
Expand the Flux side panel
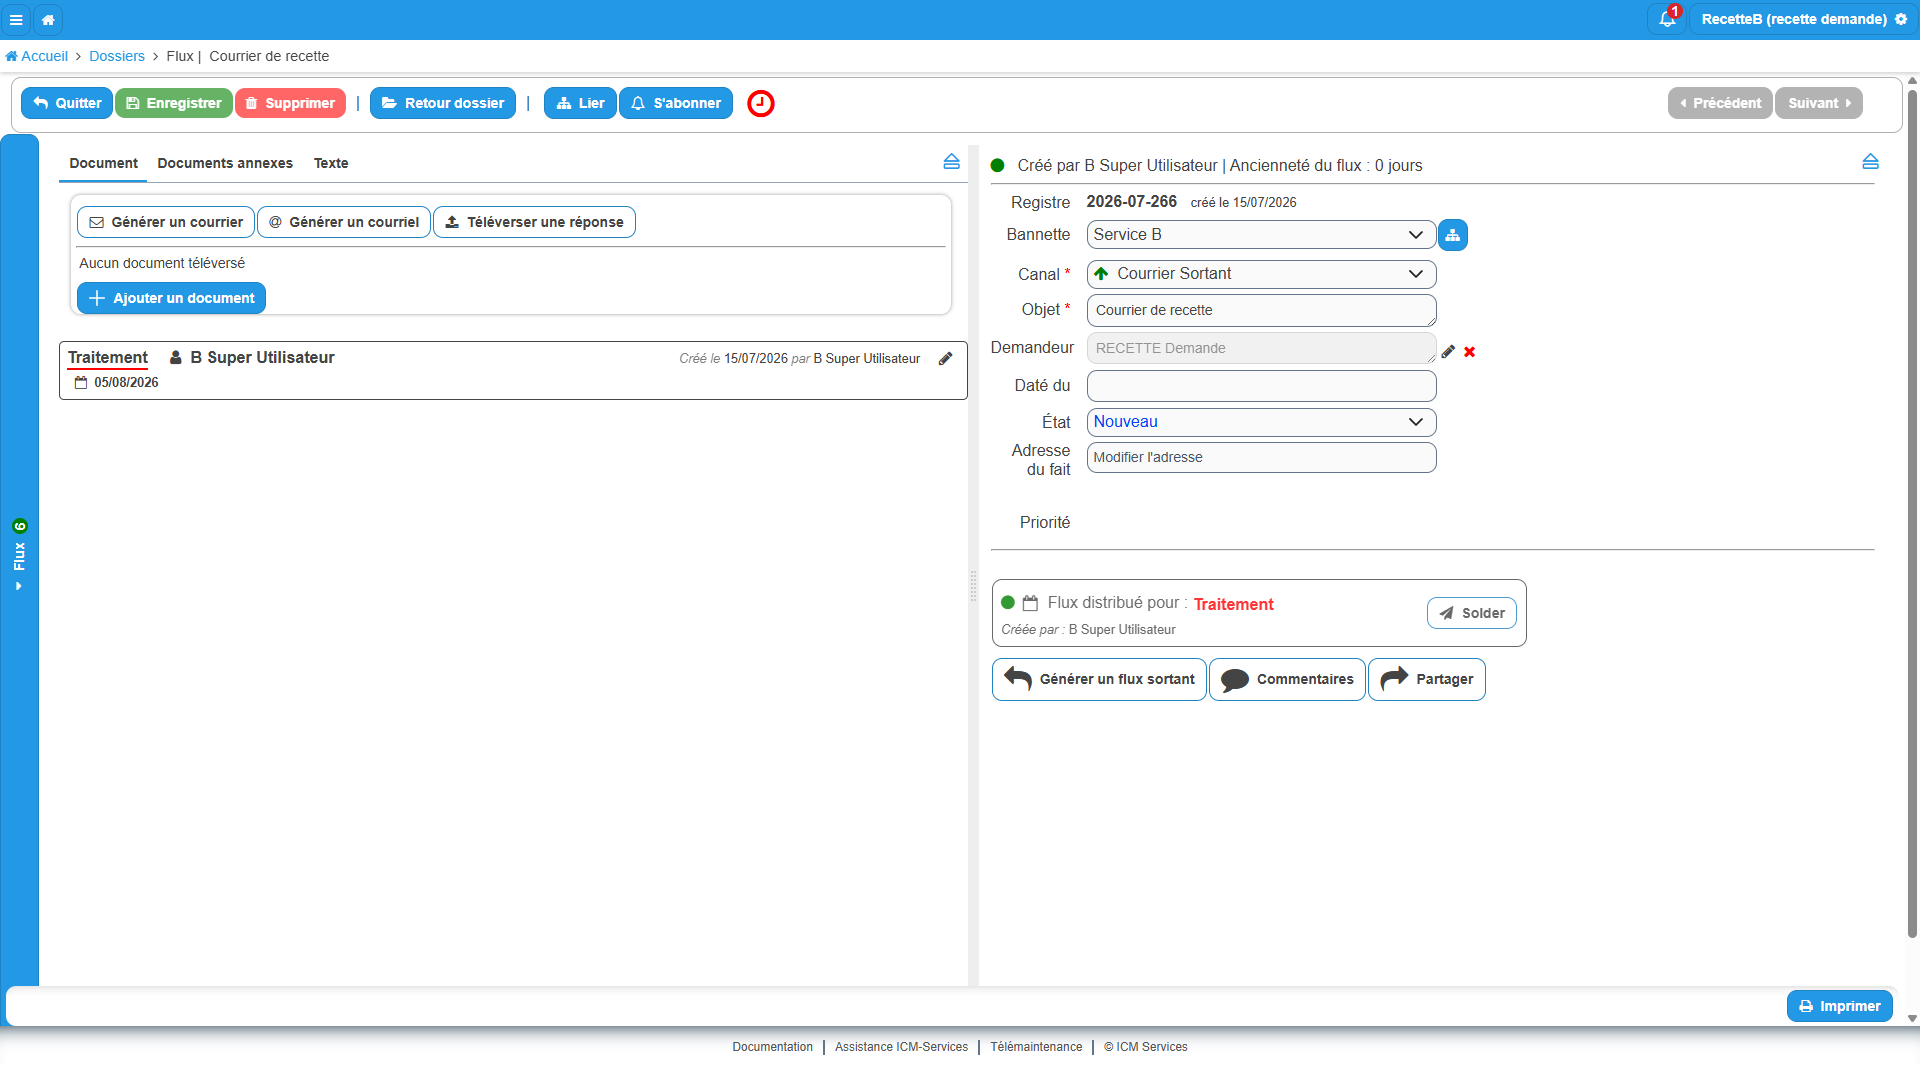coord(19,556)
